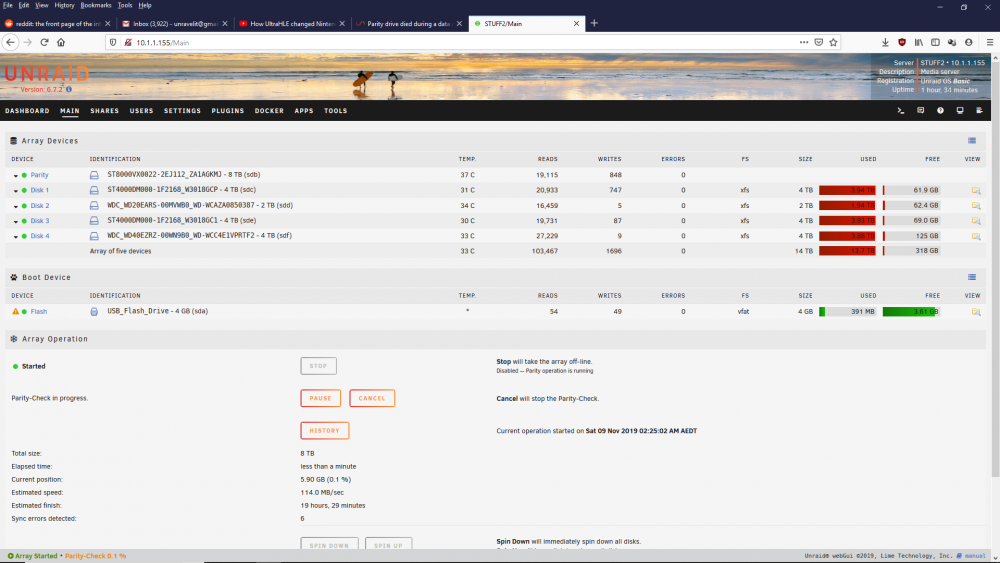
Task: Open the Apps tab
Action: click(x=304, y=111)
